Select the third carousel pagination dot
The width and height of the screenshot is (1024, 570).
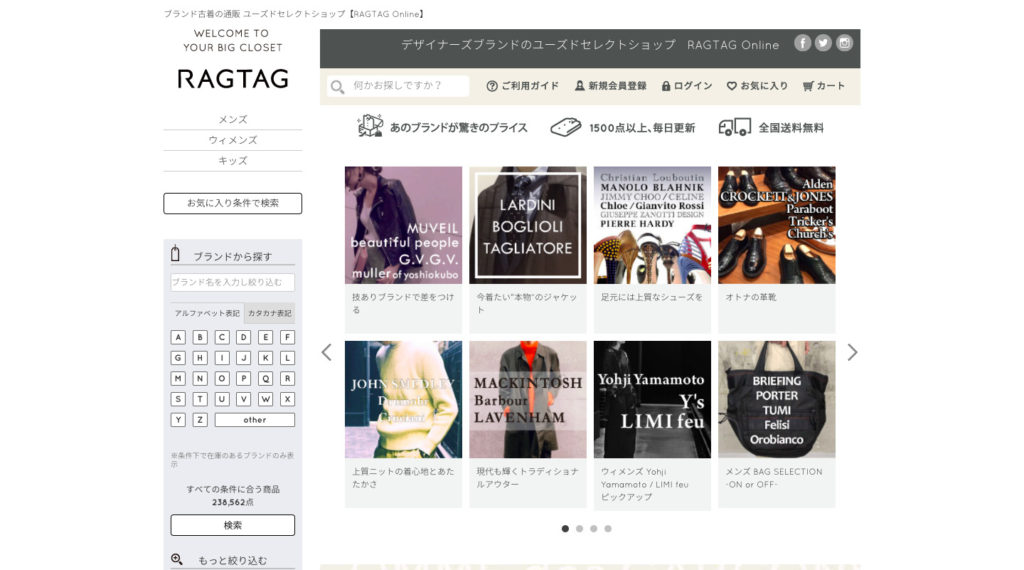[594, 529]
